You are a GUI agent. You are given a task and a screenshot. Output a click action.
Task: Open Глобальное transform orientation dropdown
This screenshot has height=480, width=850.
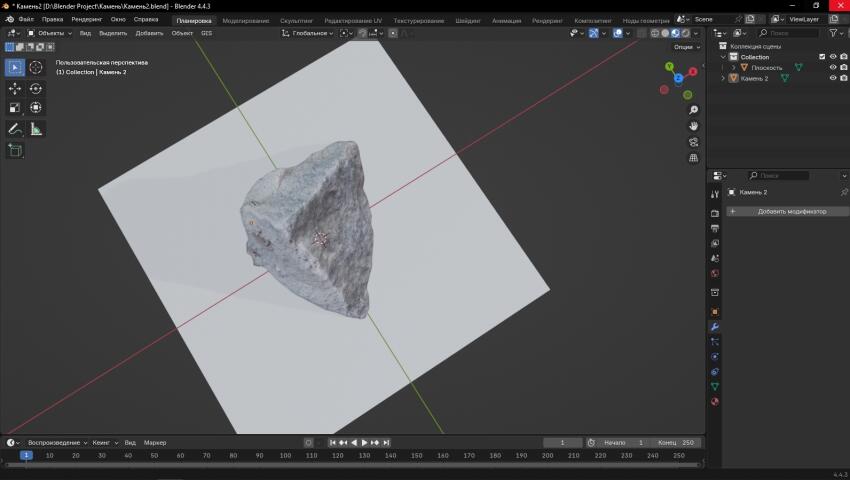[307, 33]
